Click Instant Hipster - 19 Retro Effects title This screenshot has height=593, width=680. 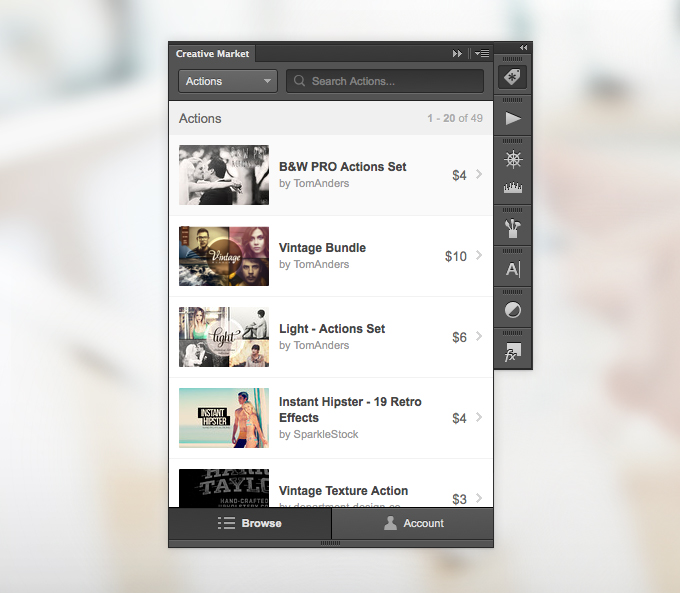[x=350, y=410]
